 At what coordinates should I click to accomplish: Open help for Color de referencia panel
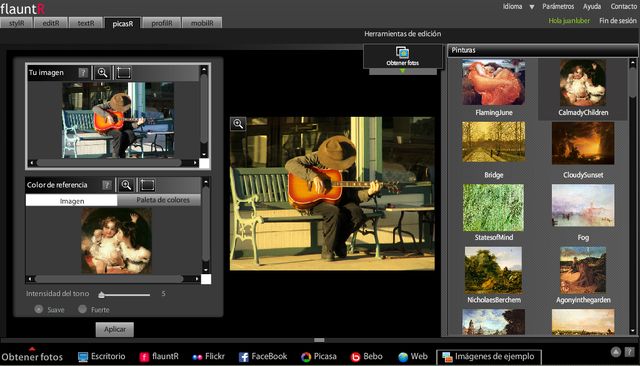coord(107,185)
